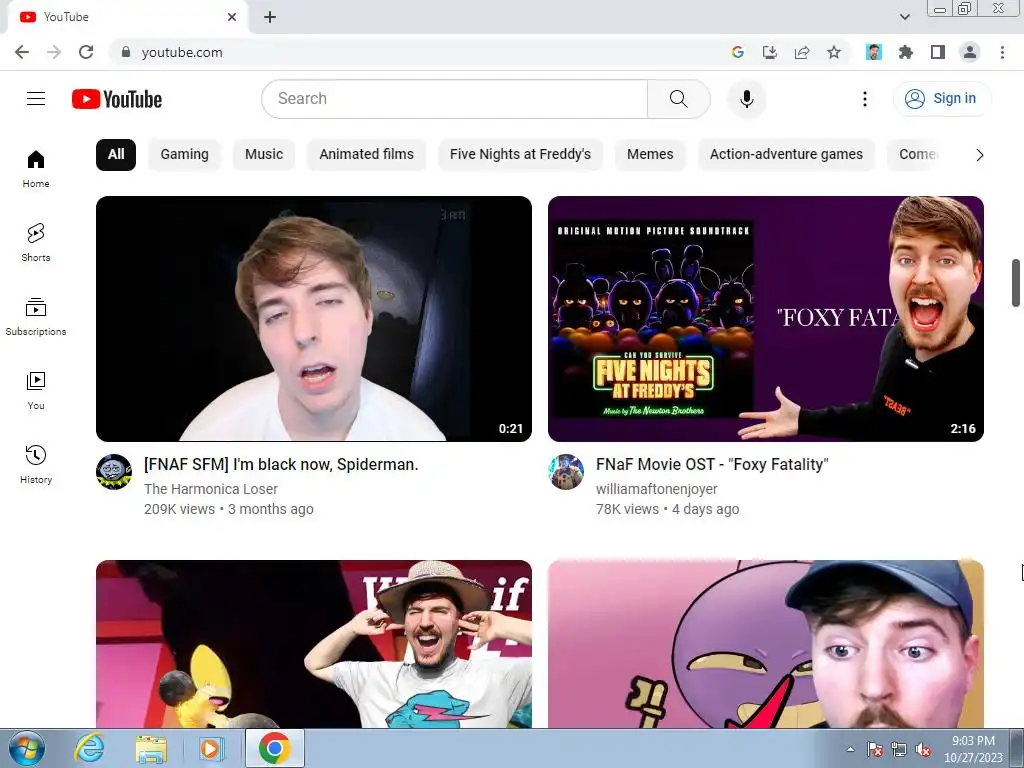Reload the page
The image size is (1024, 768).
coord(86,52)
